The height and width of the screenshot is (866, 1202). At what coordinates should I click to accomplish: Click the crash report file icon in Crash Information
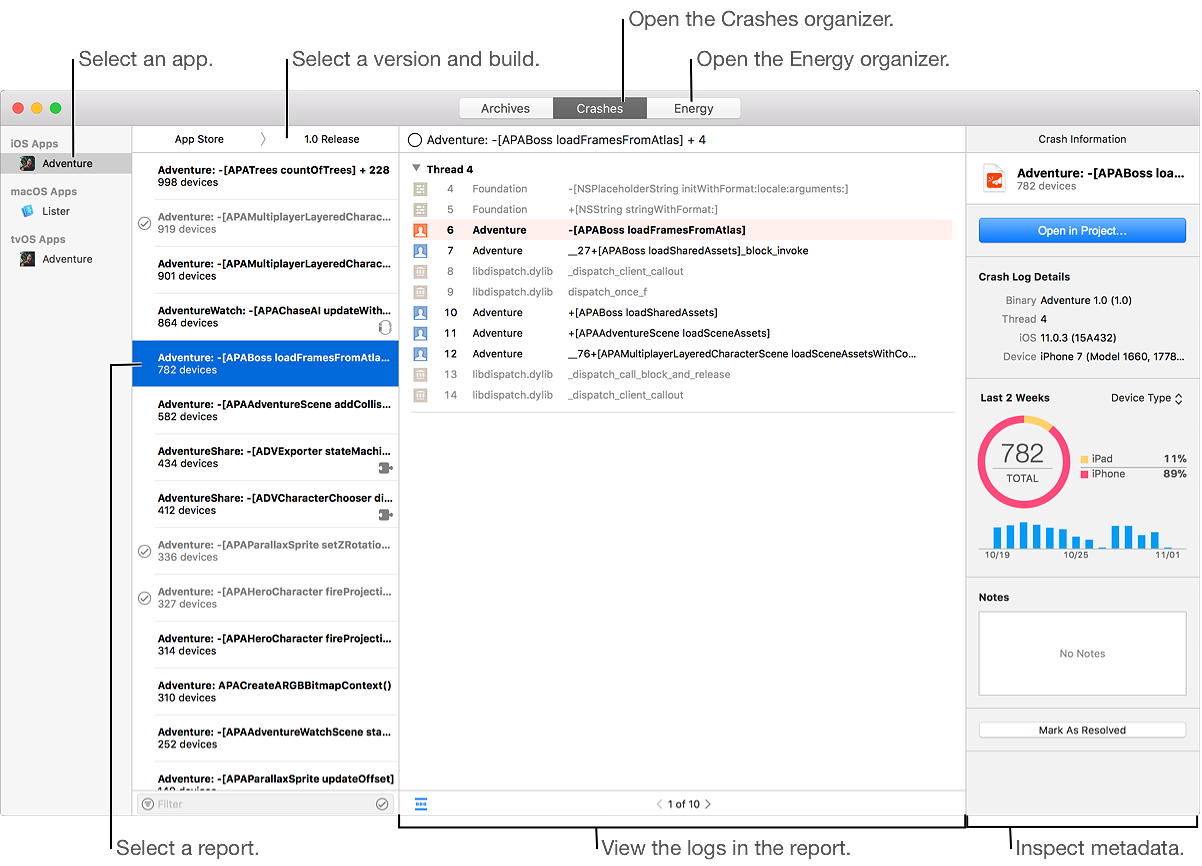pos(994,179)
